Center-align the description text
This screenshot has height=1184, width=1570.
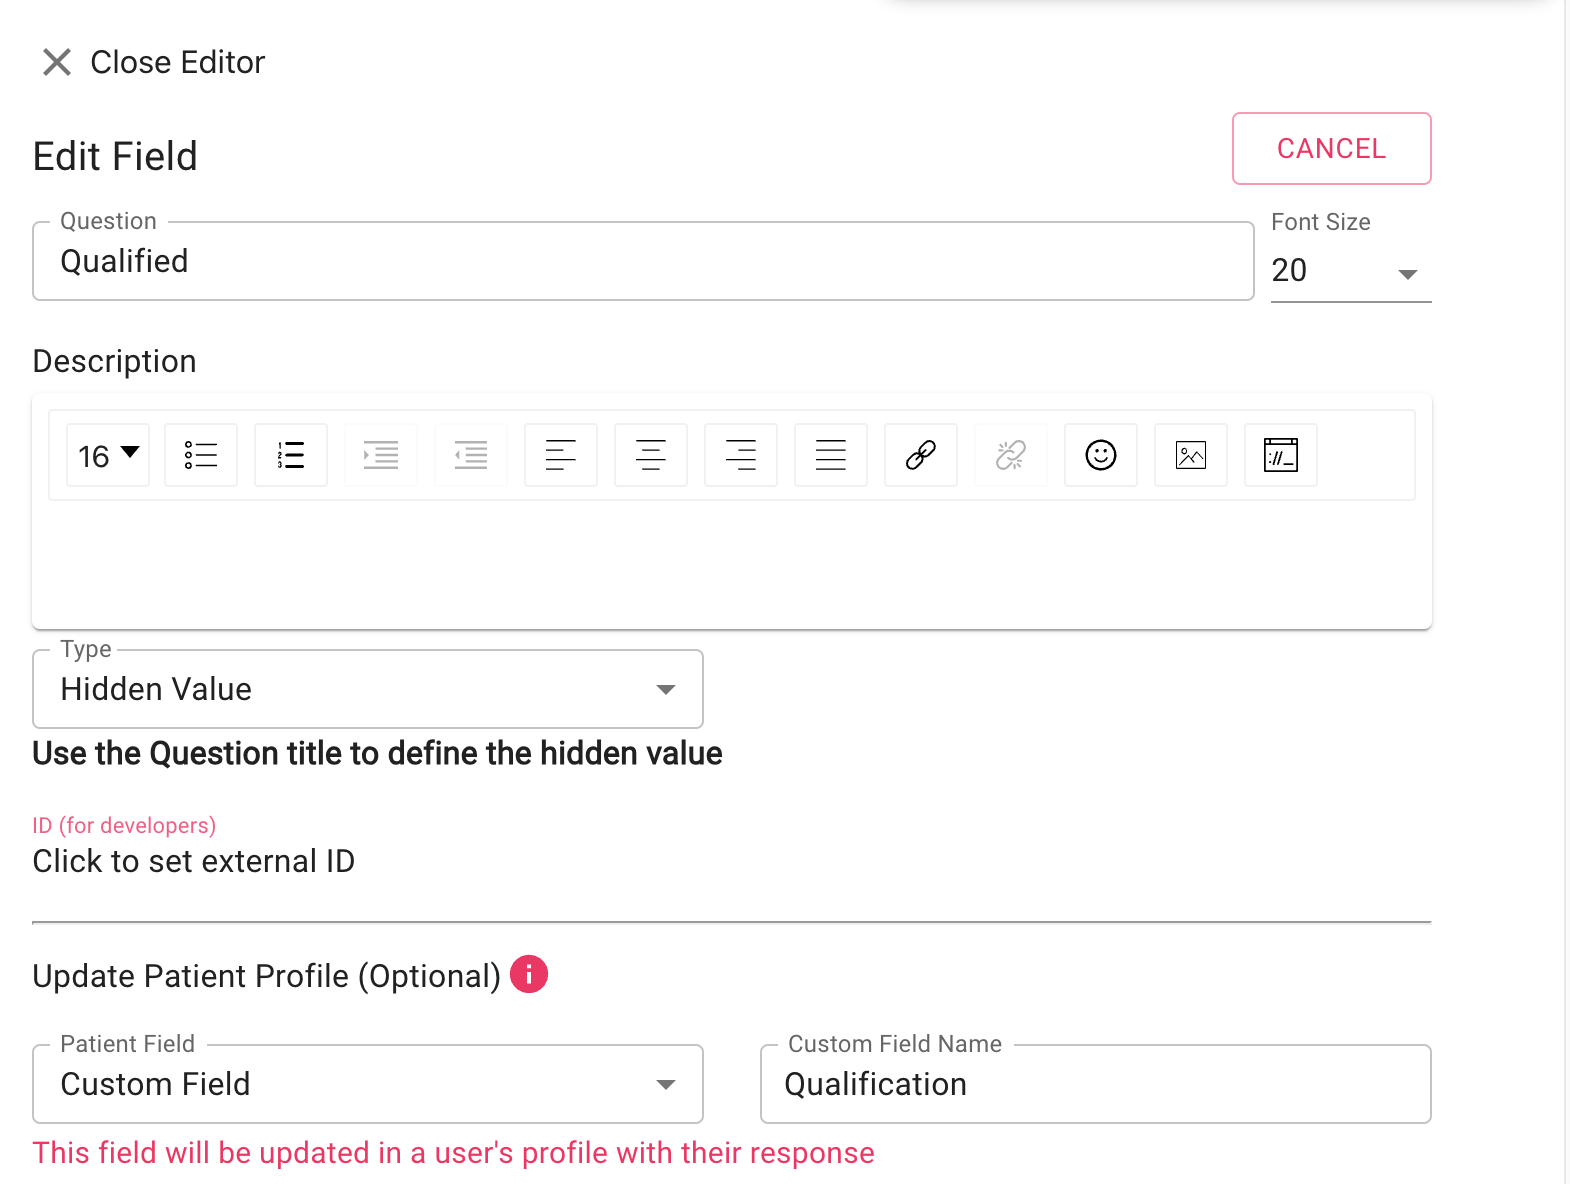coord(651,455)
